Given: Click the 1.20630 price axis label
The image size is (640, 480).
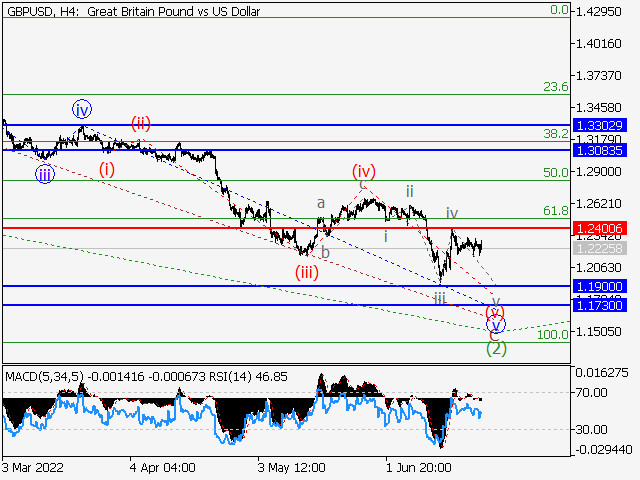Looking at the screenshot, I should (599, 267).
